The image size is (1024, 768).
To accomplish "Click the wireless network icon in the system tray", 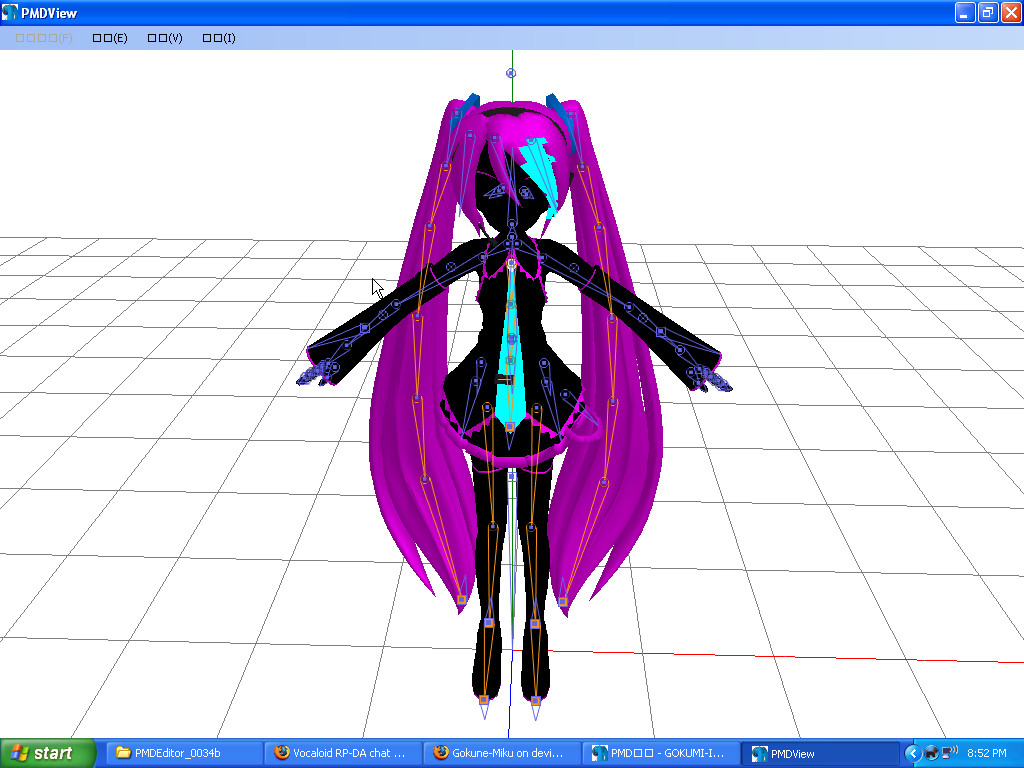I will pos(948,752).
